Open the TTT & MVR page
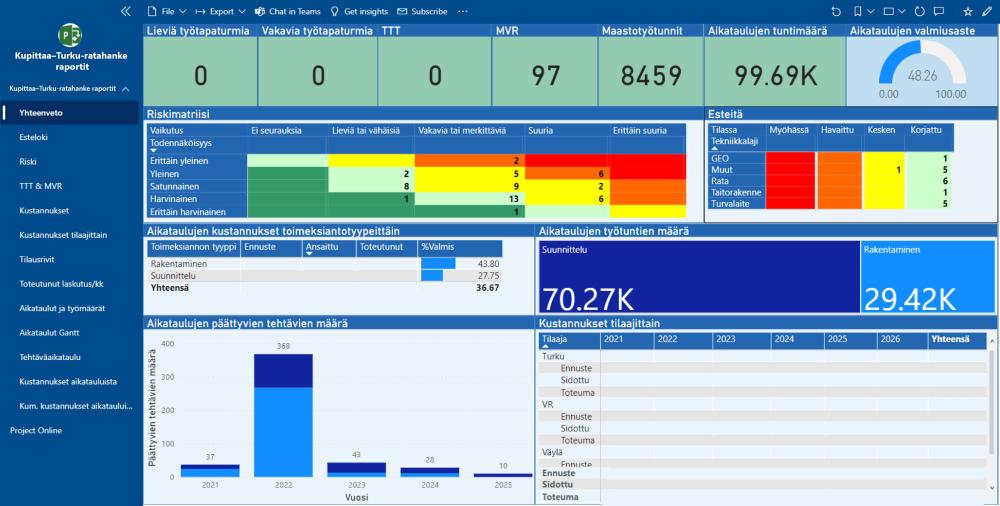The height and width of the screenshot is (506, 1000). point(70,186)
